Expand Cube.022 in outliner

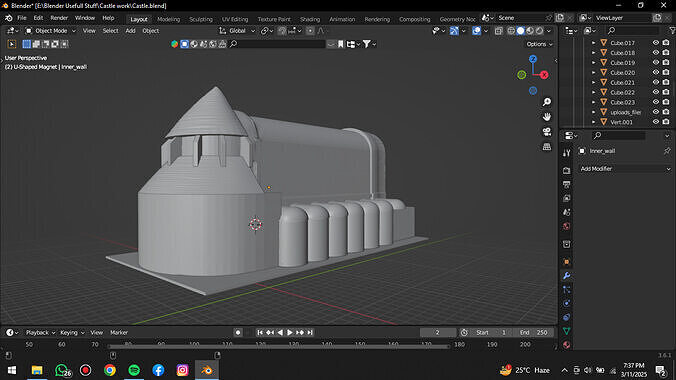593,92
